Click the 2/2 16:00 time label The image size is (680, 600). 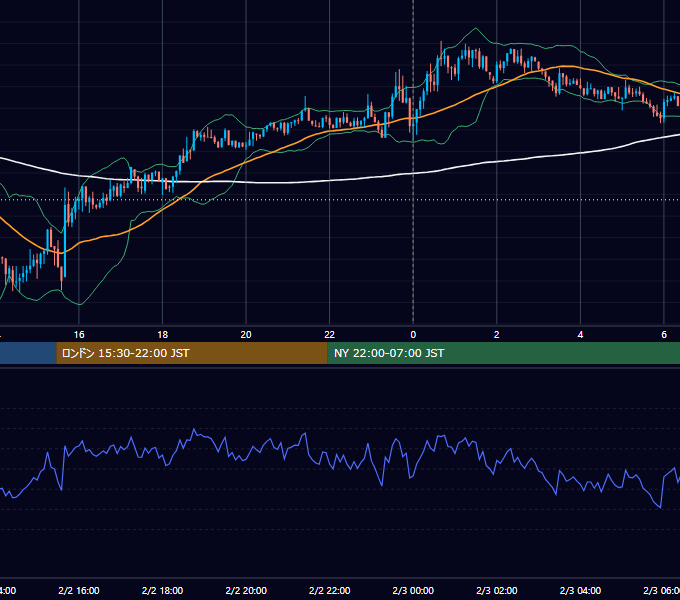79,590
